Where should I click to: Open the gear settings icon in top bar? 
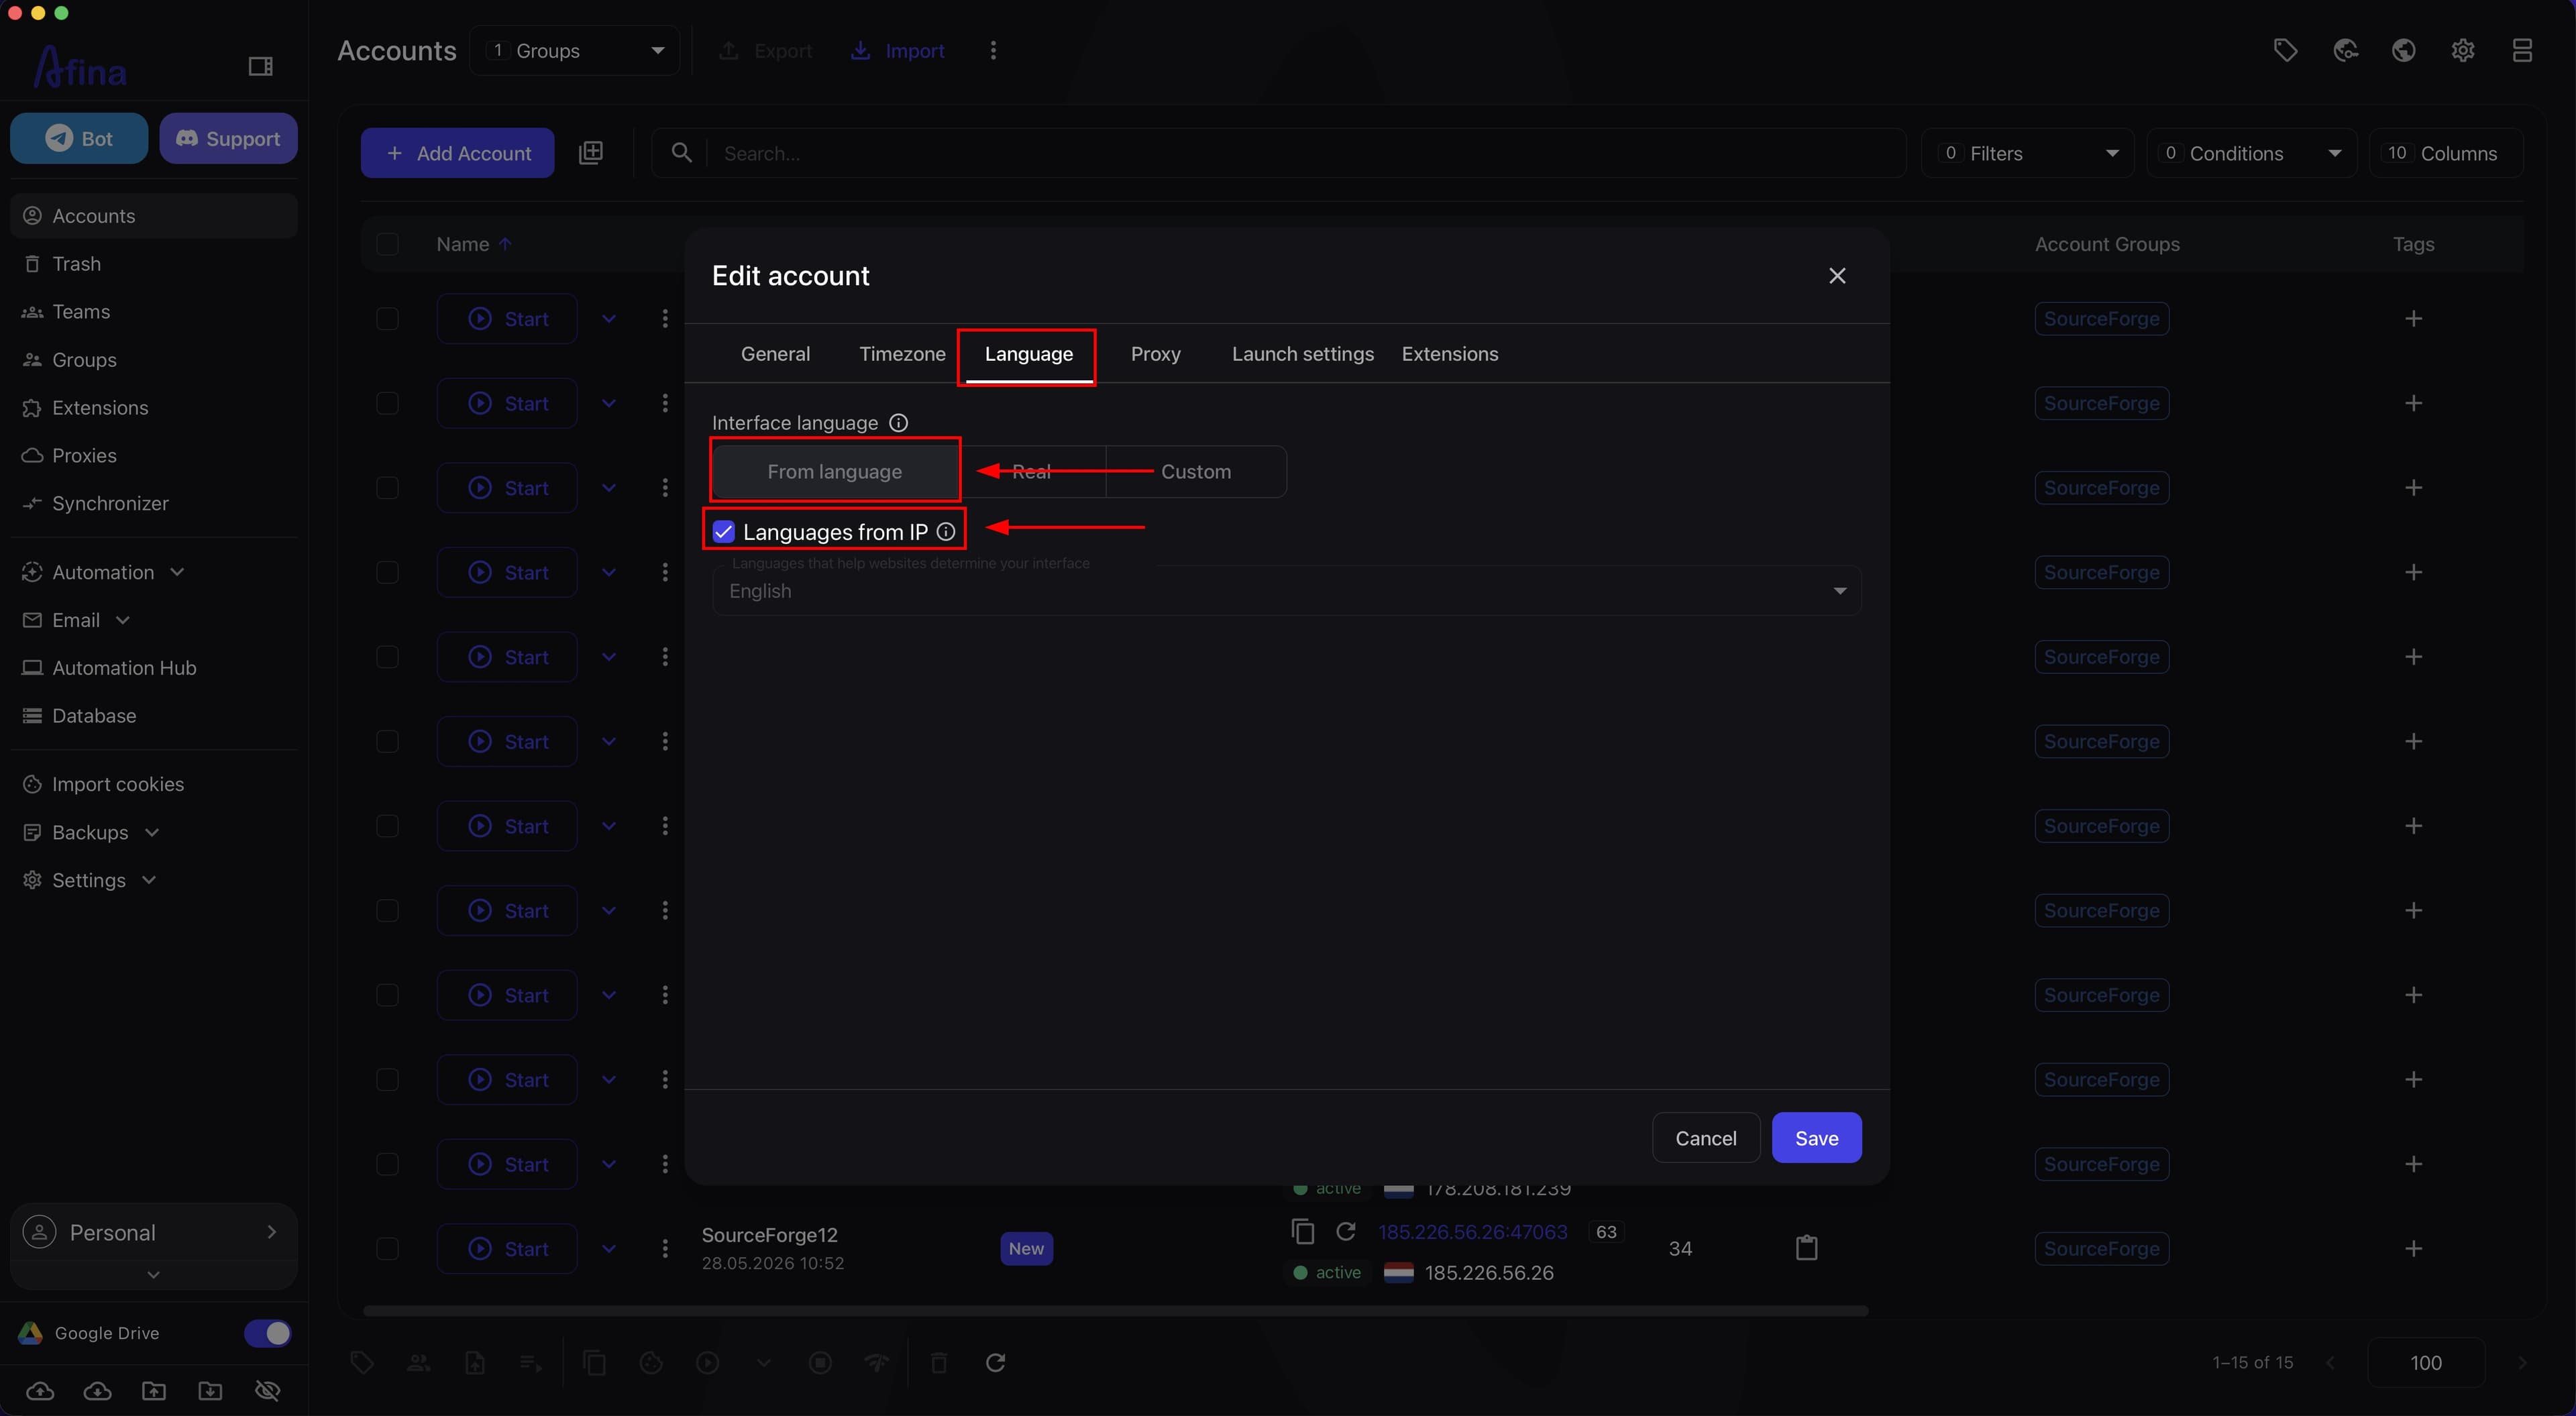tap(2463, 50)
